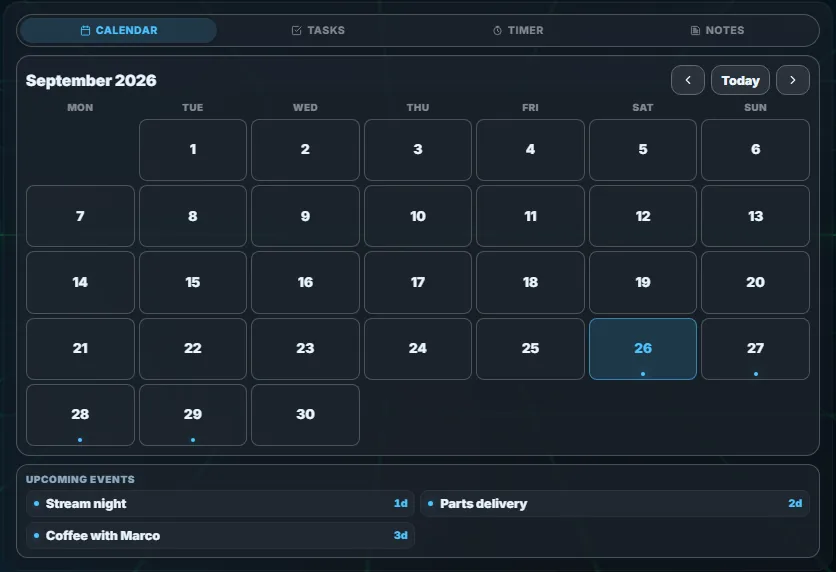Click the September 2026 heading
This screenshot has width=836, height=572.
pos(91,80)
